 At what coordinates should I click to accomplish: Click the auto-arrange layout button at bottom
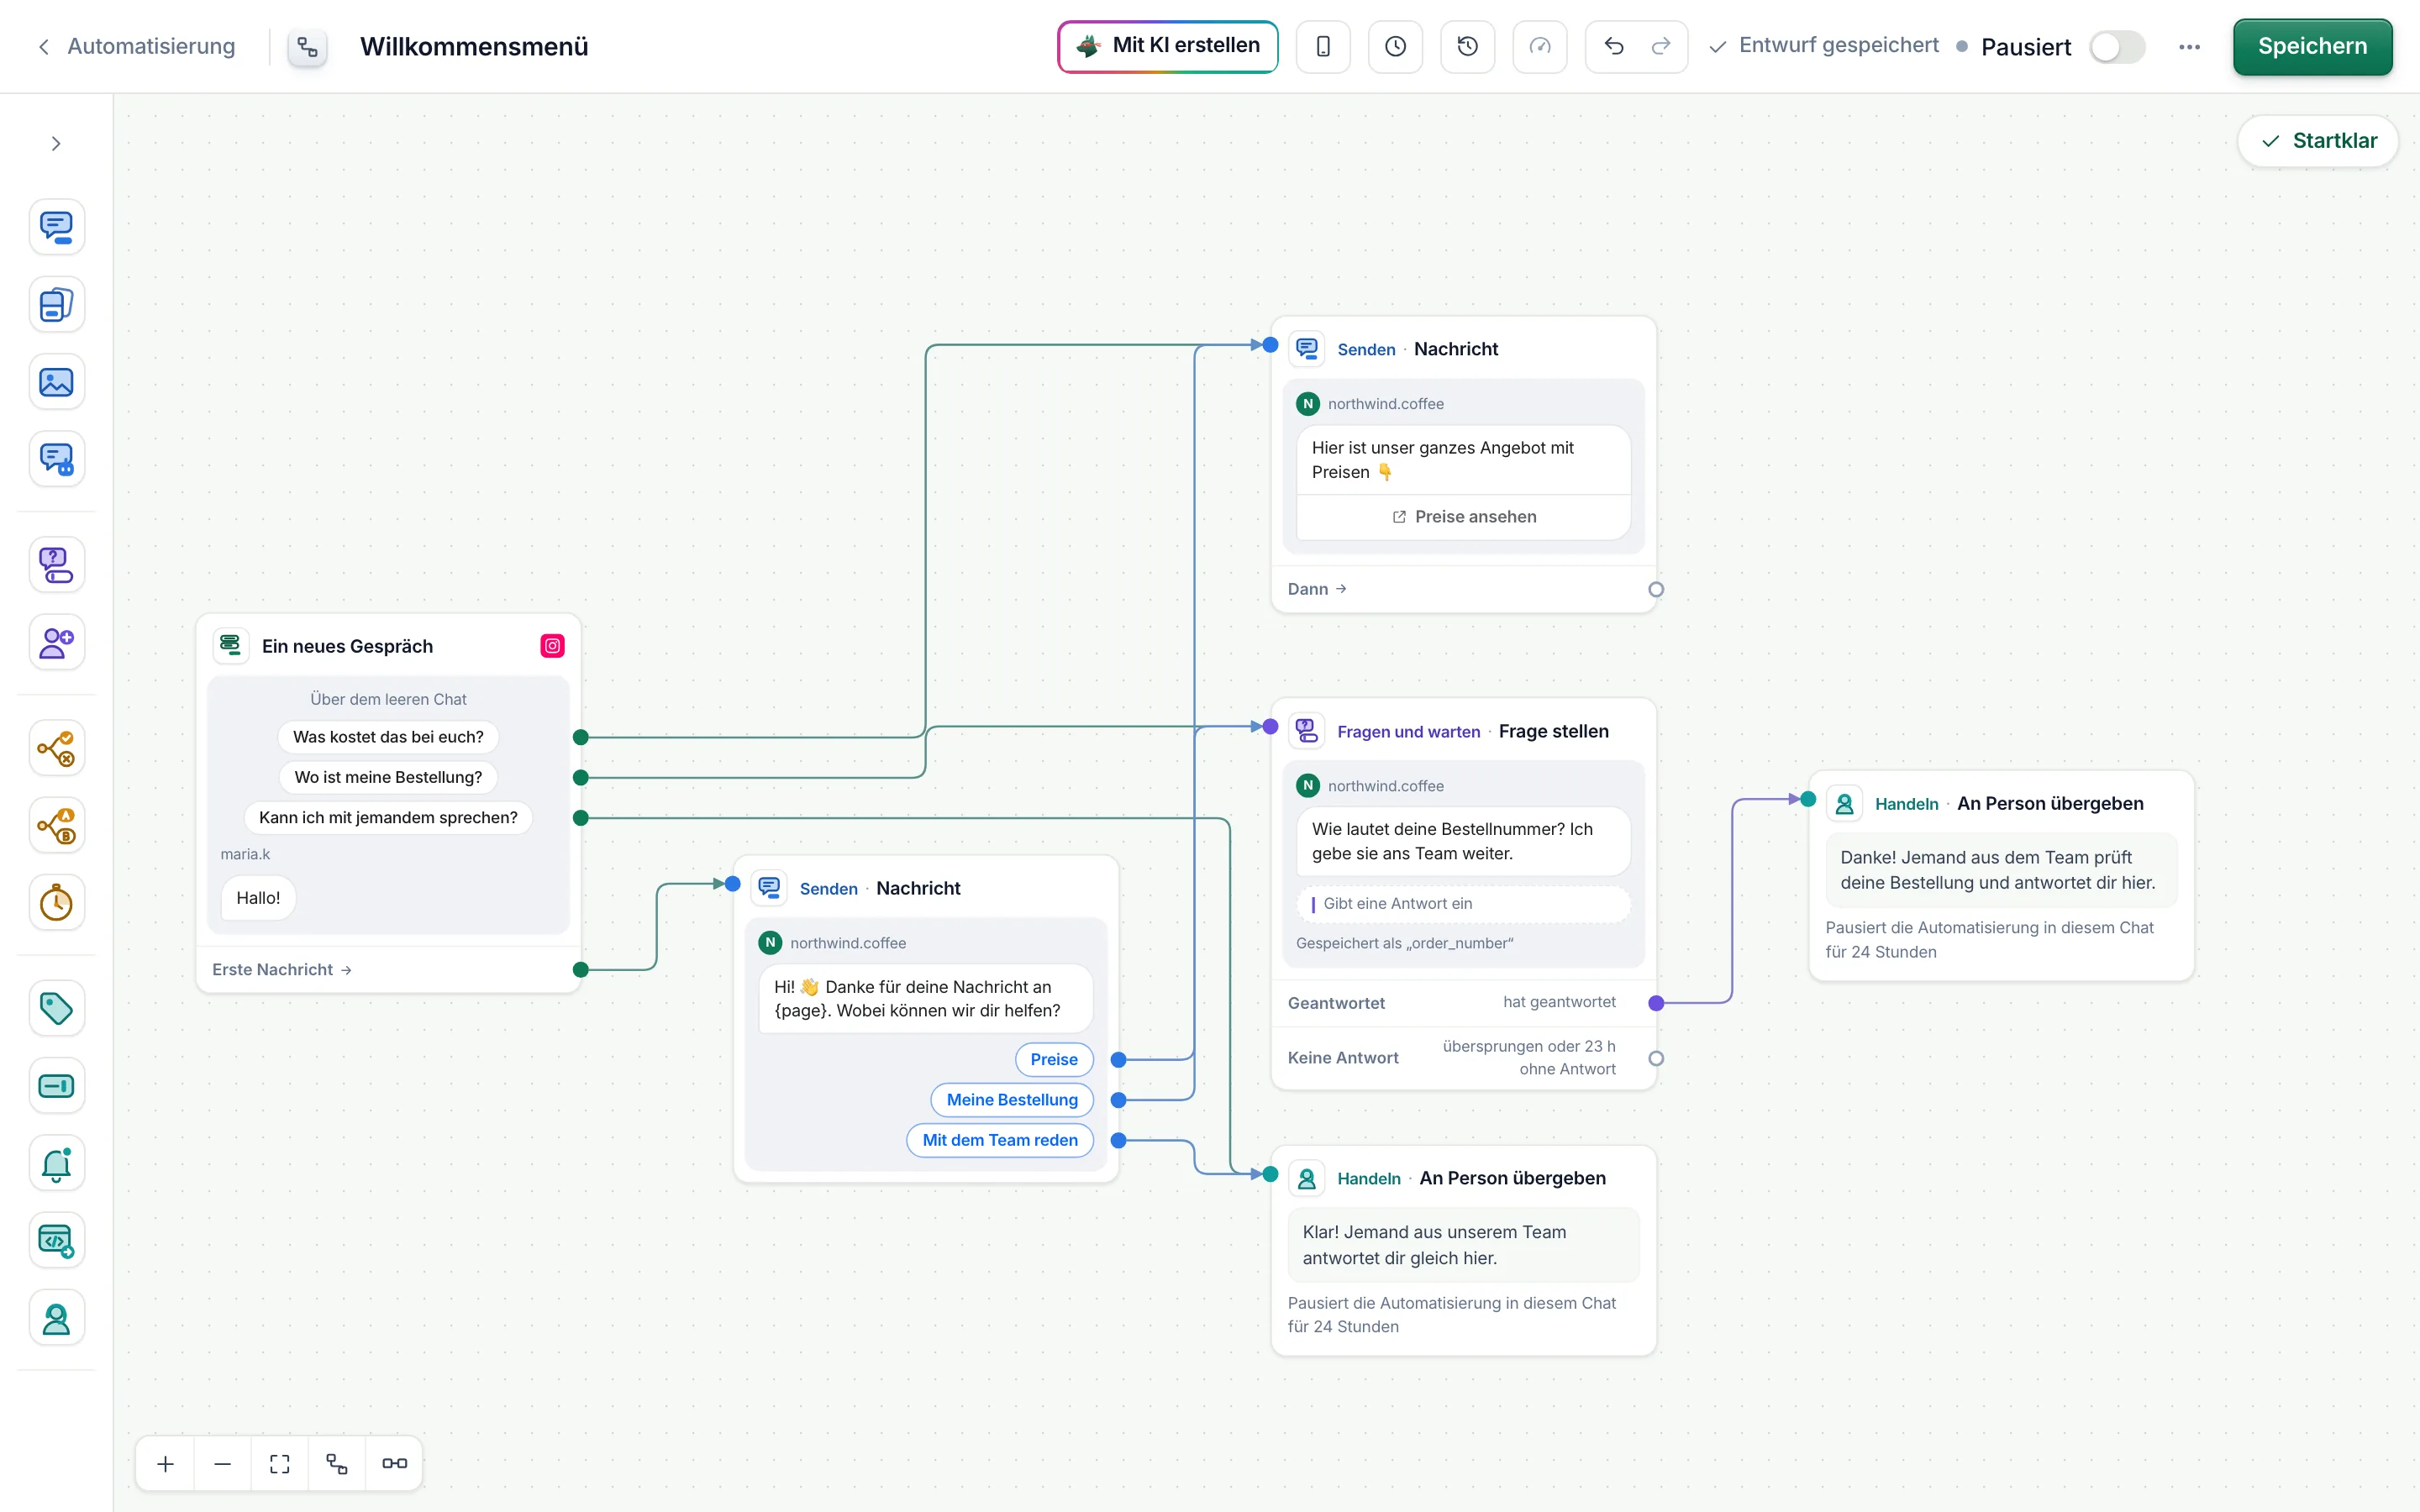pyautogui.click(x=337, y=1463)
